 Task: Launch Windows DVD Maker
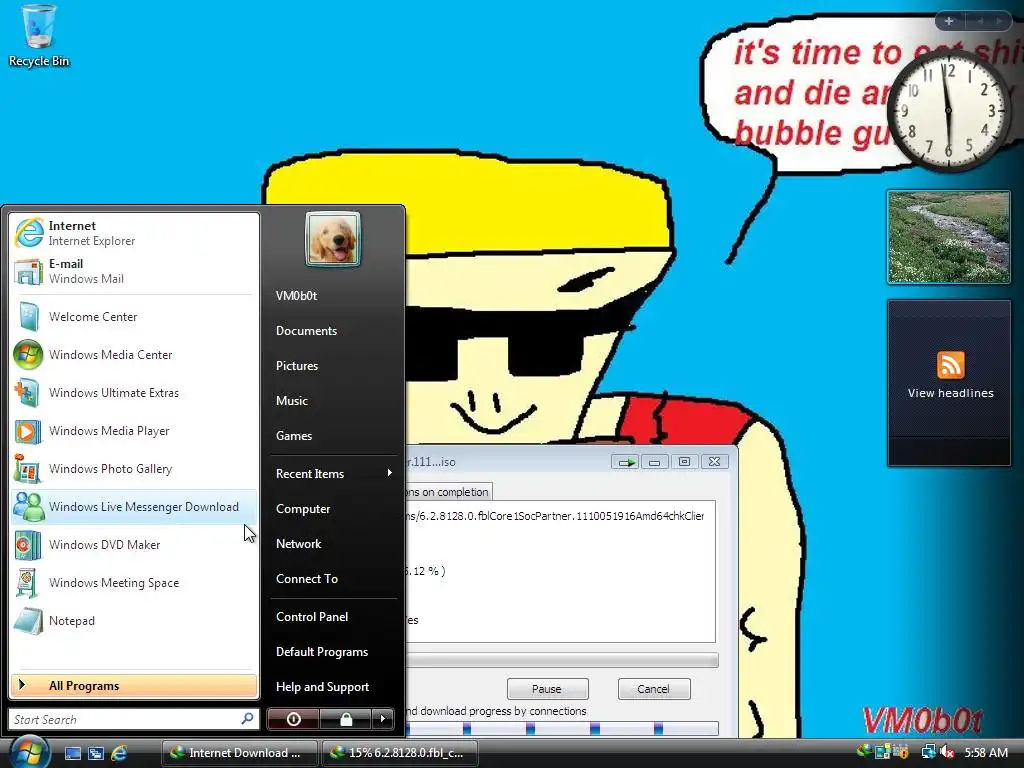[134, 545]
